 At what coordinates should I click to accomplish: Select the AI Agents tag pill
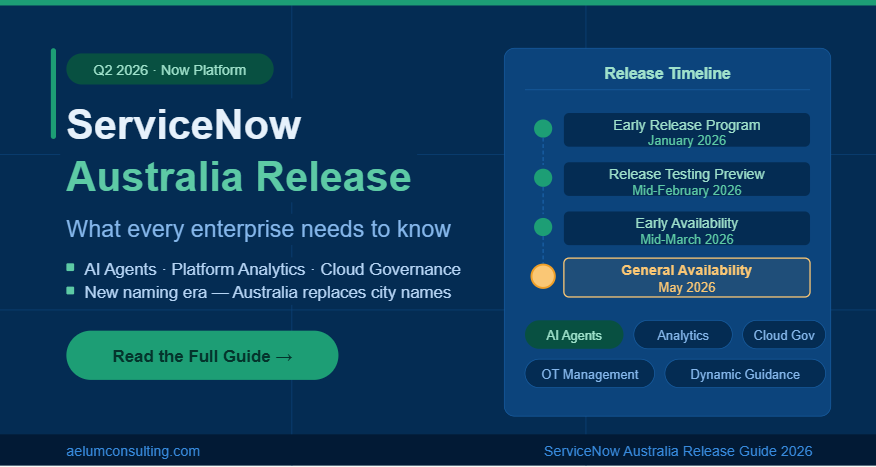[574, 335]
